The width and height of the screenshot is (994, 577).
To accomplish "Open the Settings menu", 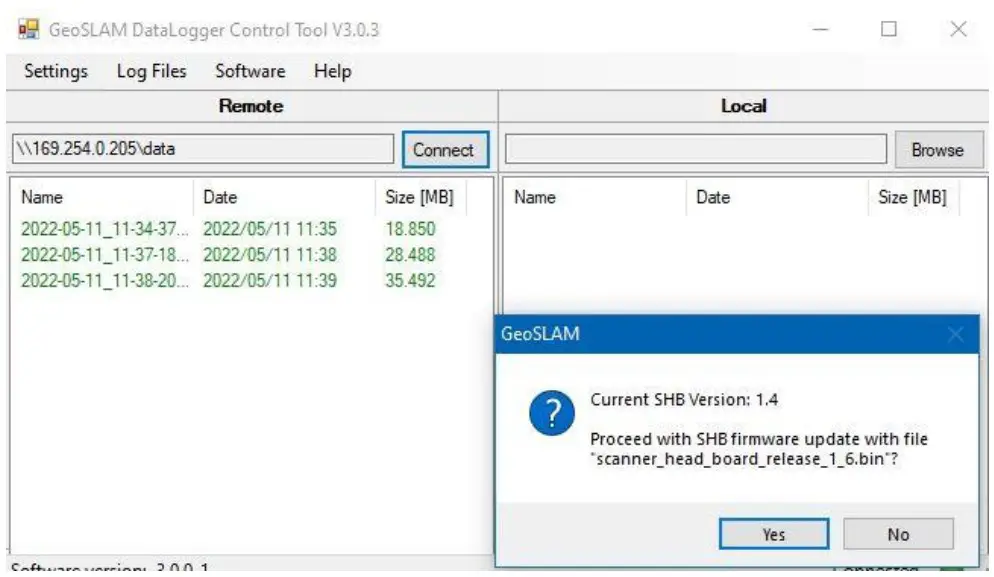I will pyautogui.click(x=56, y=71).
